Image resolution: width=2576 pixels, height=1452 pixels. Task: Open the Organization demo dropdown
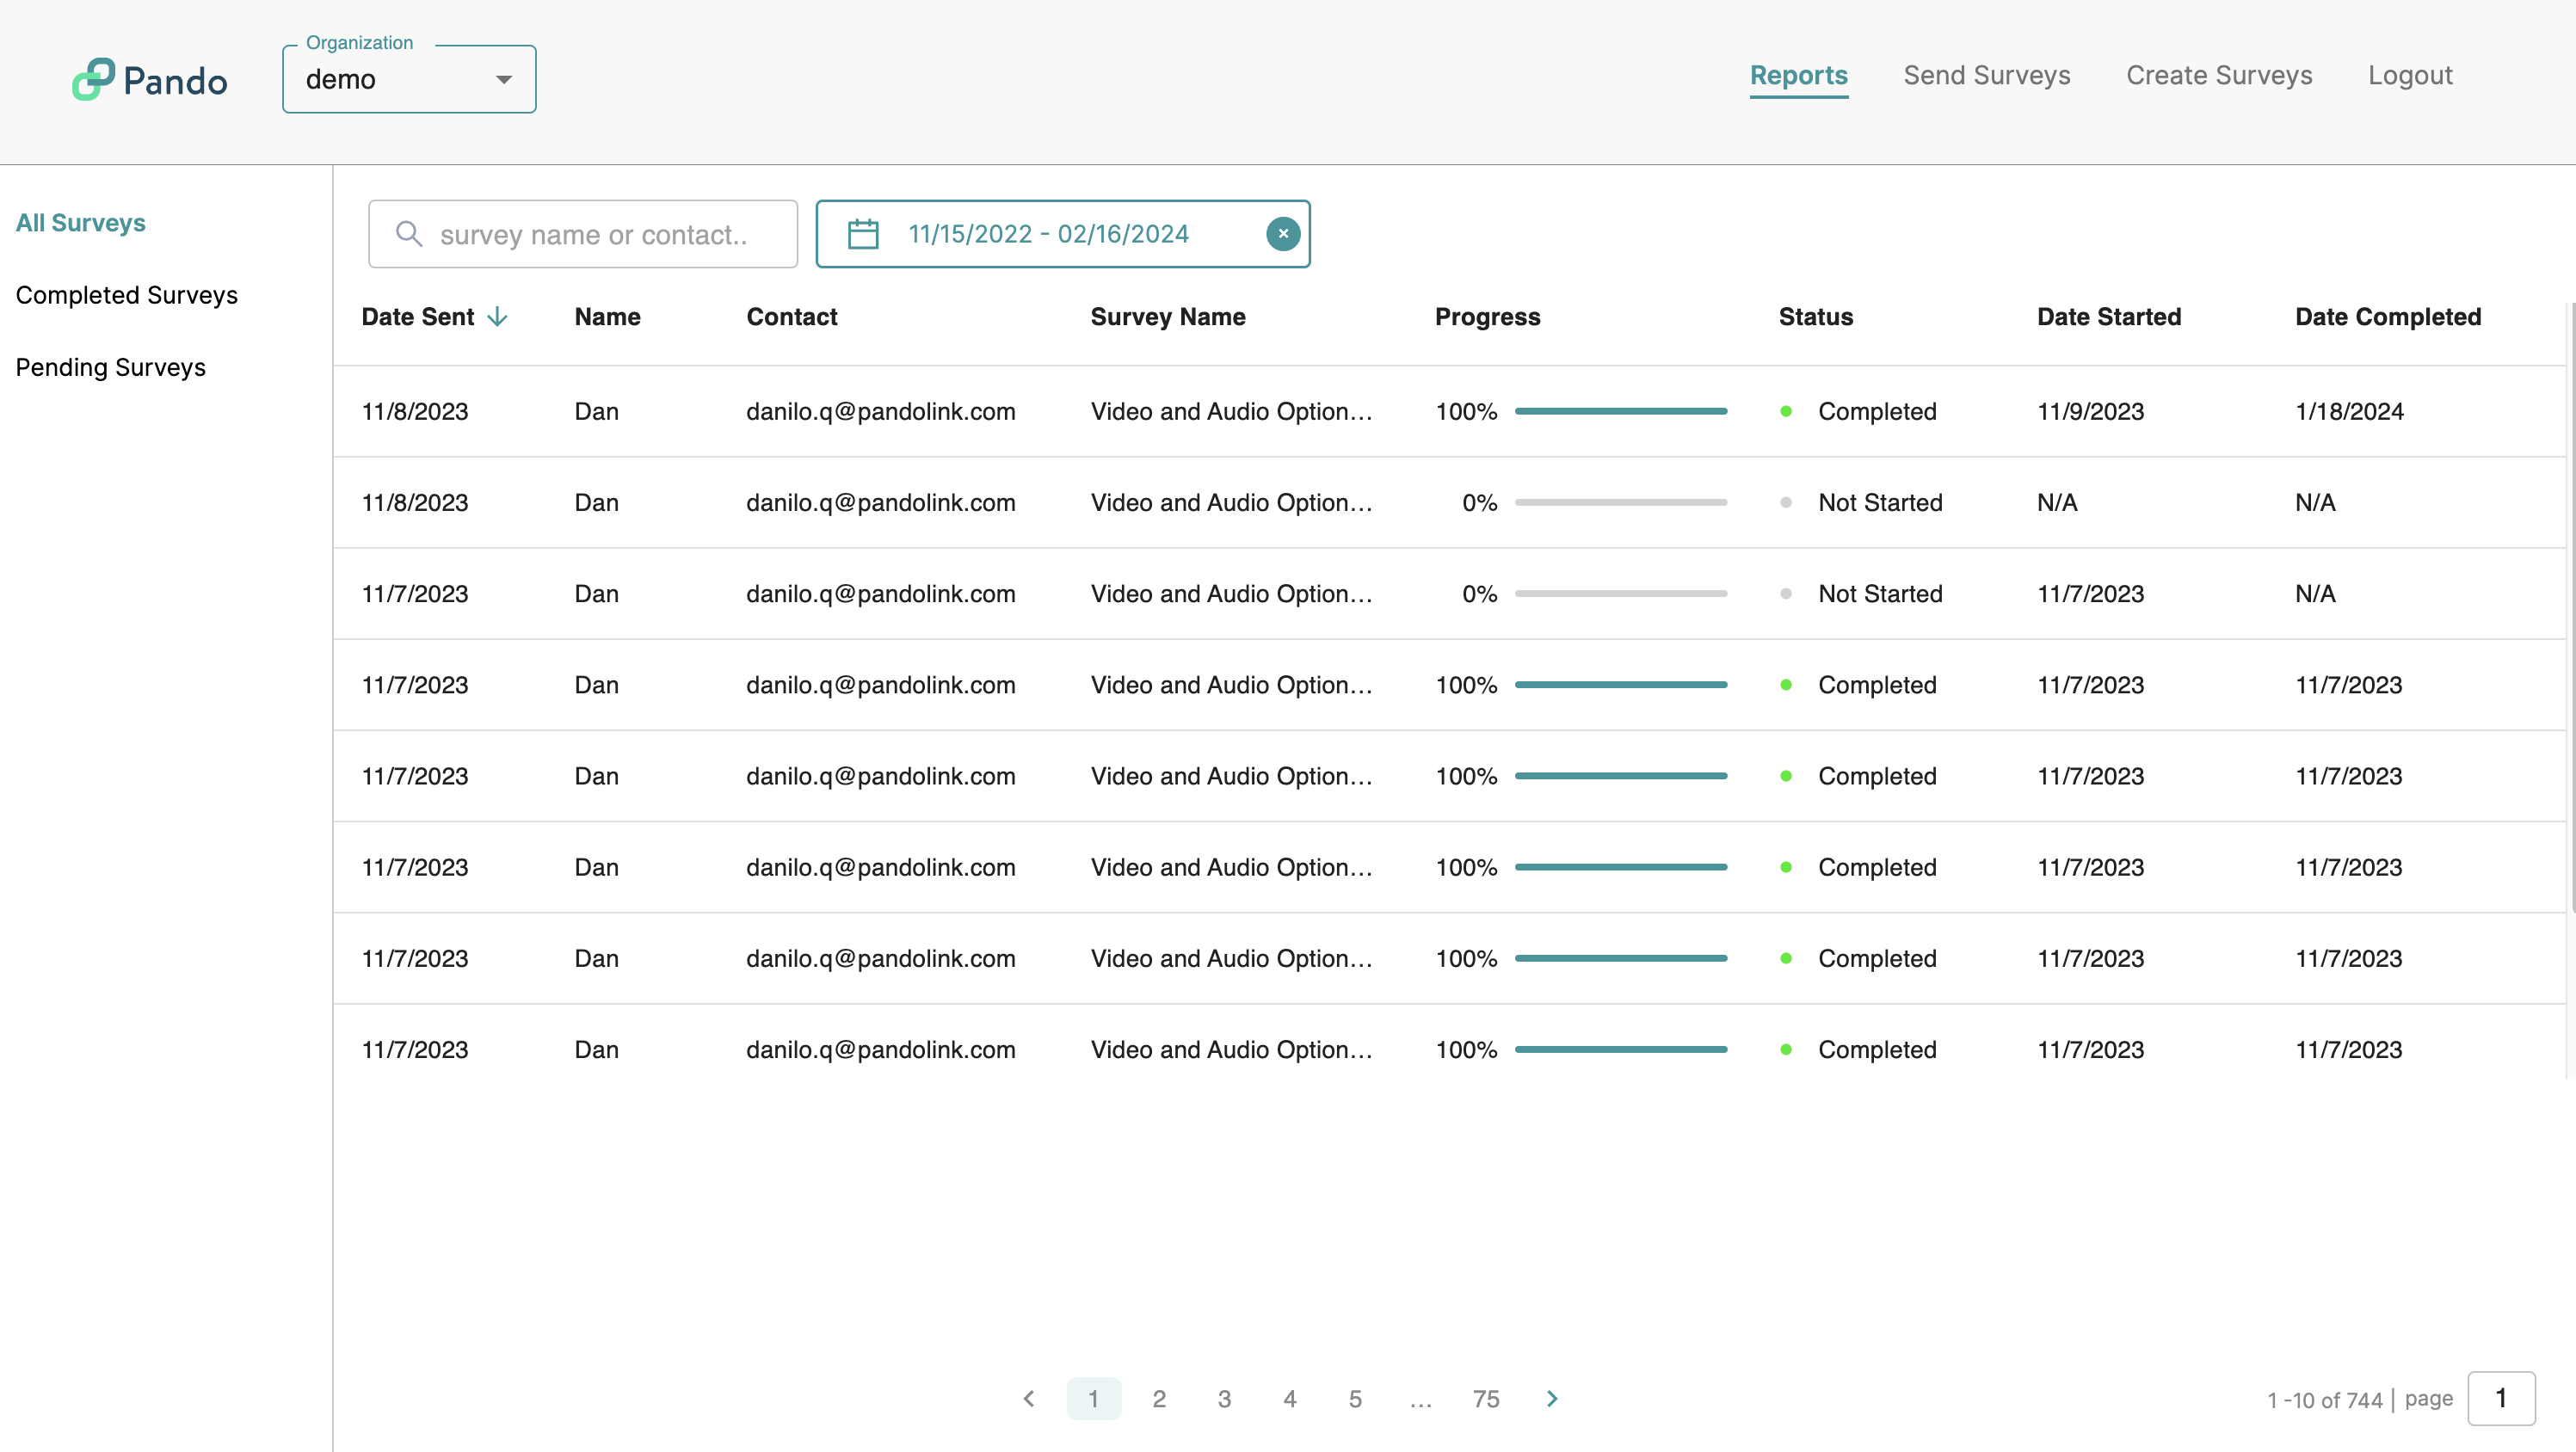tap(409, 79)
